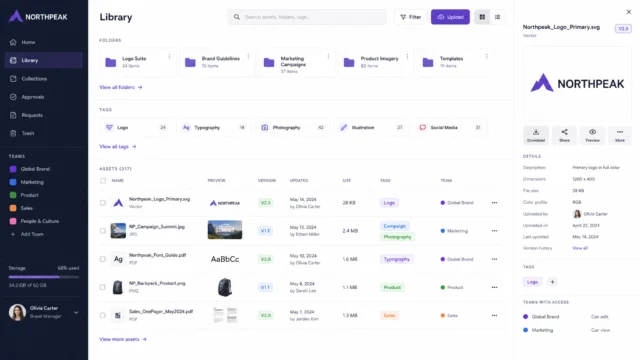Select the Illustration tag card
Image resolution: width=640 pixels, height=360 pixels.
click(x=372, y=128)
